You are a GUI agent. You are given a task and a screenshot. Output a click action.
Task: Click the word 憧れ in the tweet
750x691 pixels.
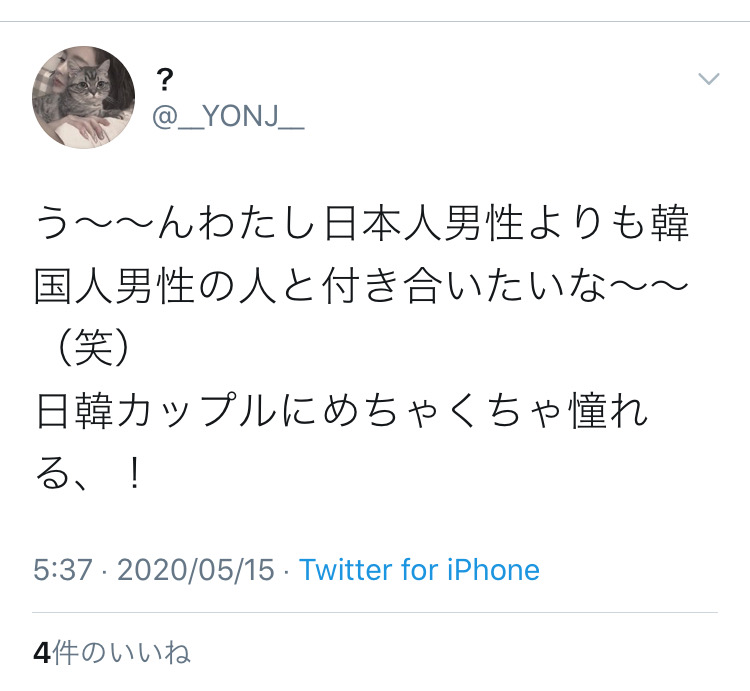[x=608, y=411]
